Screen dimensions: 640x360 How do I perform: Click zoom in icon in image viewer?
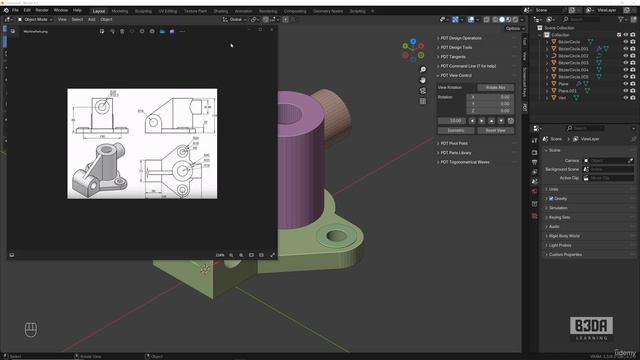241,255
